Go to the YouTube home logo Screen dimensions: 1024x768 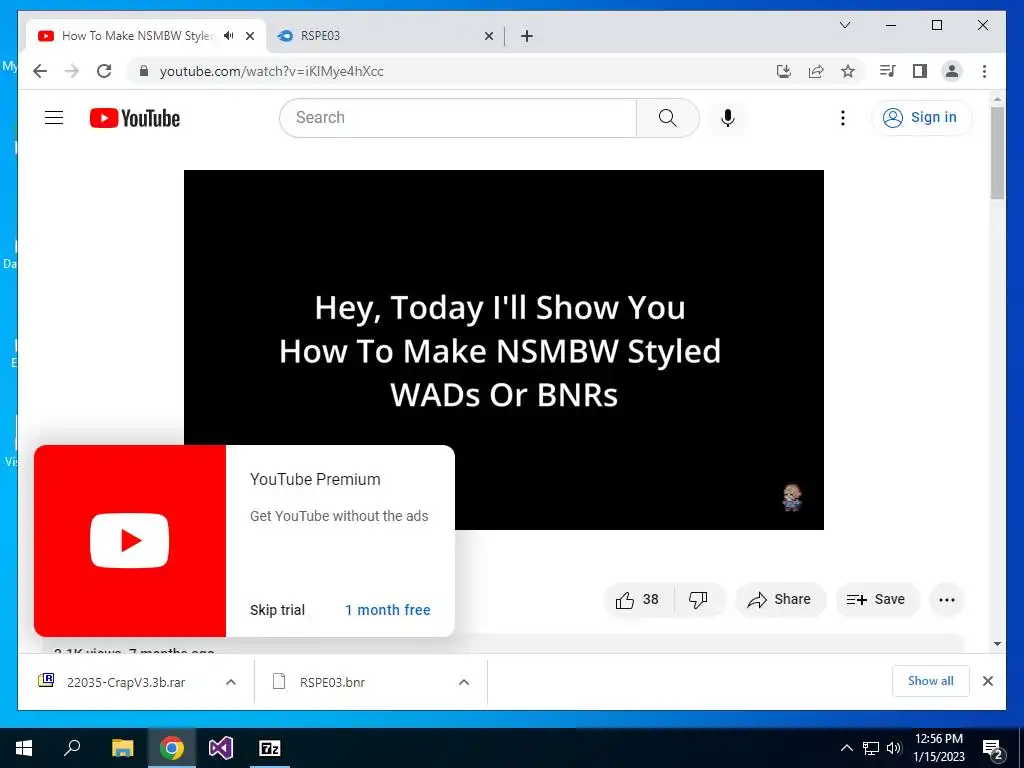pyautogui.click(x=135, y=118)
